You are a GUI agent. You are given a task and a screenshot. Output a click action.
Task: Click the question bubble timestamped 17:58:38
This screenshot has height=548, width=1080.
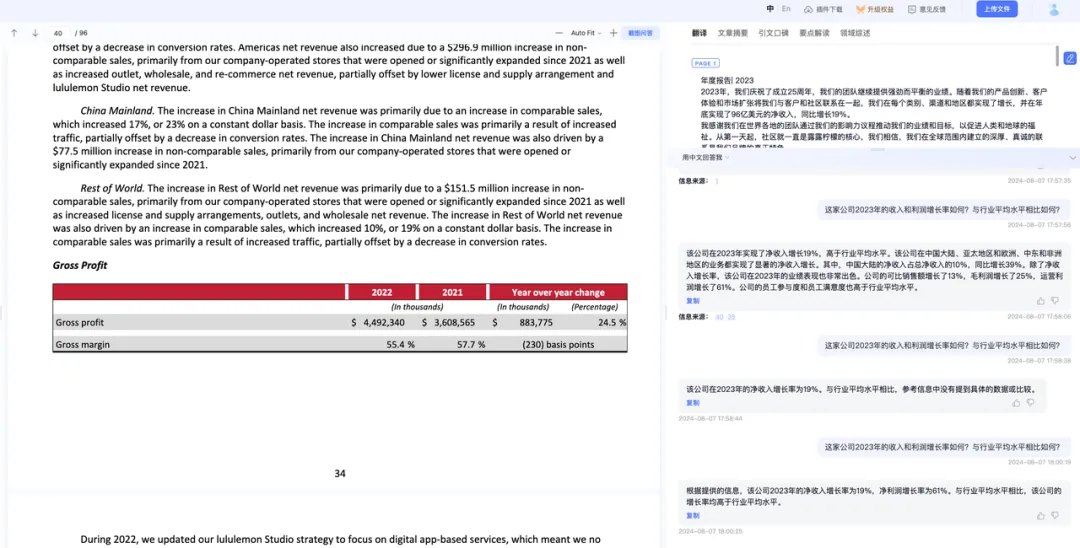pyautogui.click(x=943, y=346)
